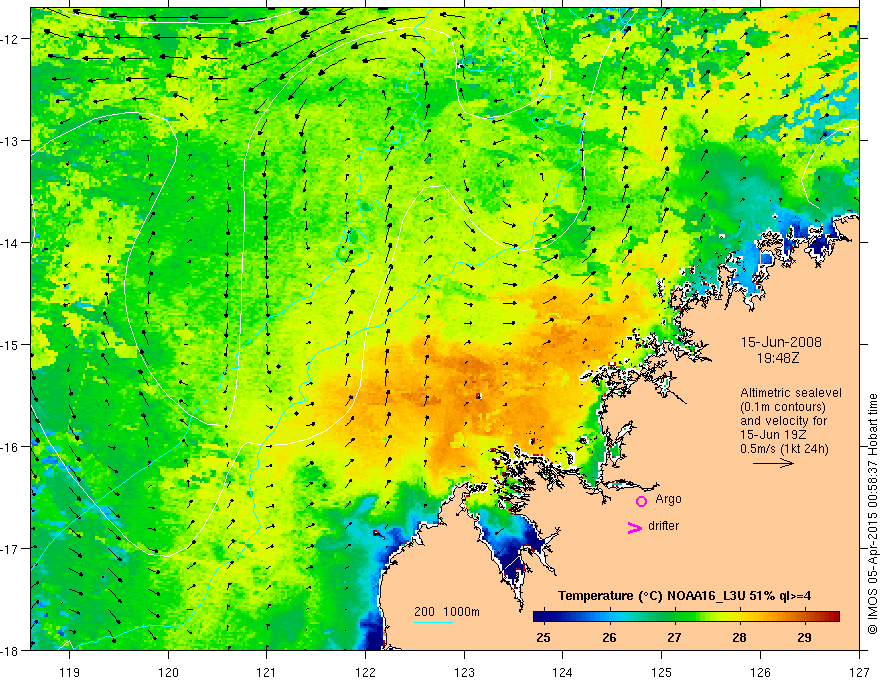Click the longitude axis label '121'
This screenshot has width=880, height=680.
coord(267,672)
